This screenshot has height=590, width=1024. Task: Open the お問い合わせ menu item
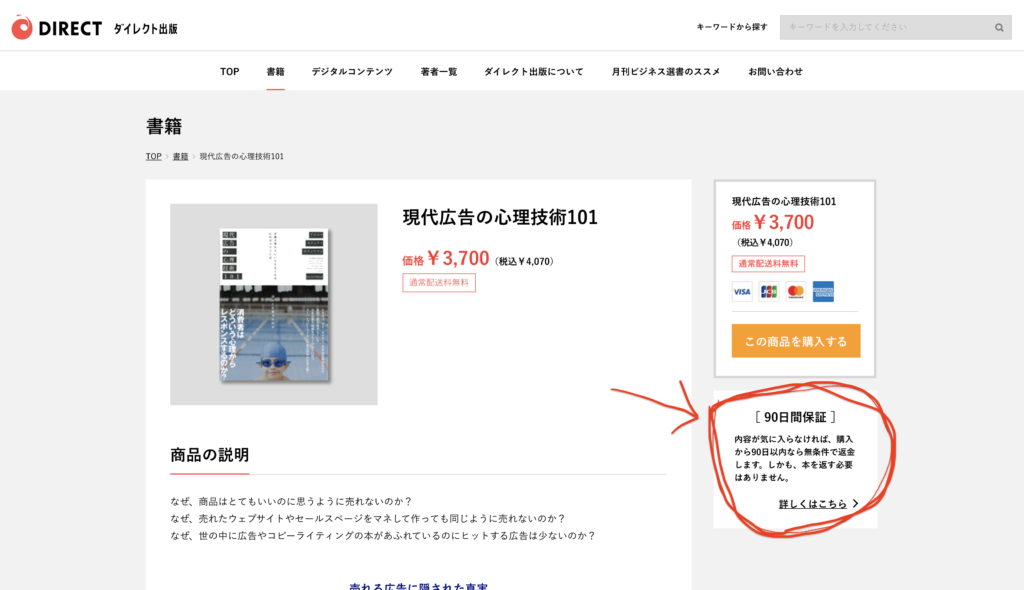pos(775,71)
